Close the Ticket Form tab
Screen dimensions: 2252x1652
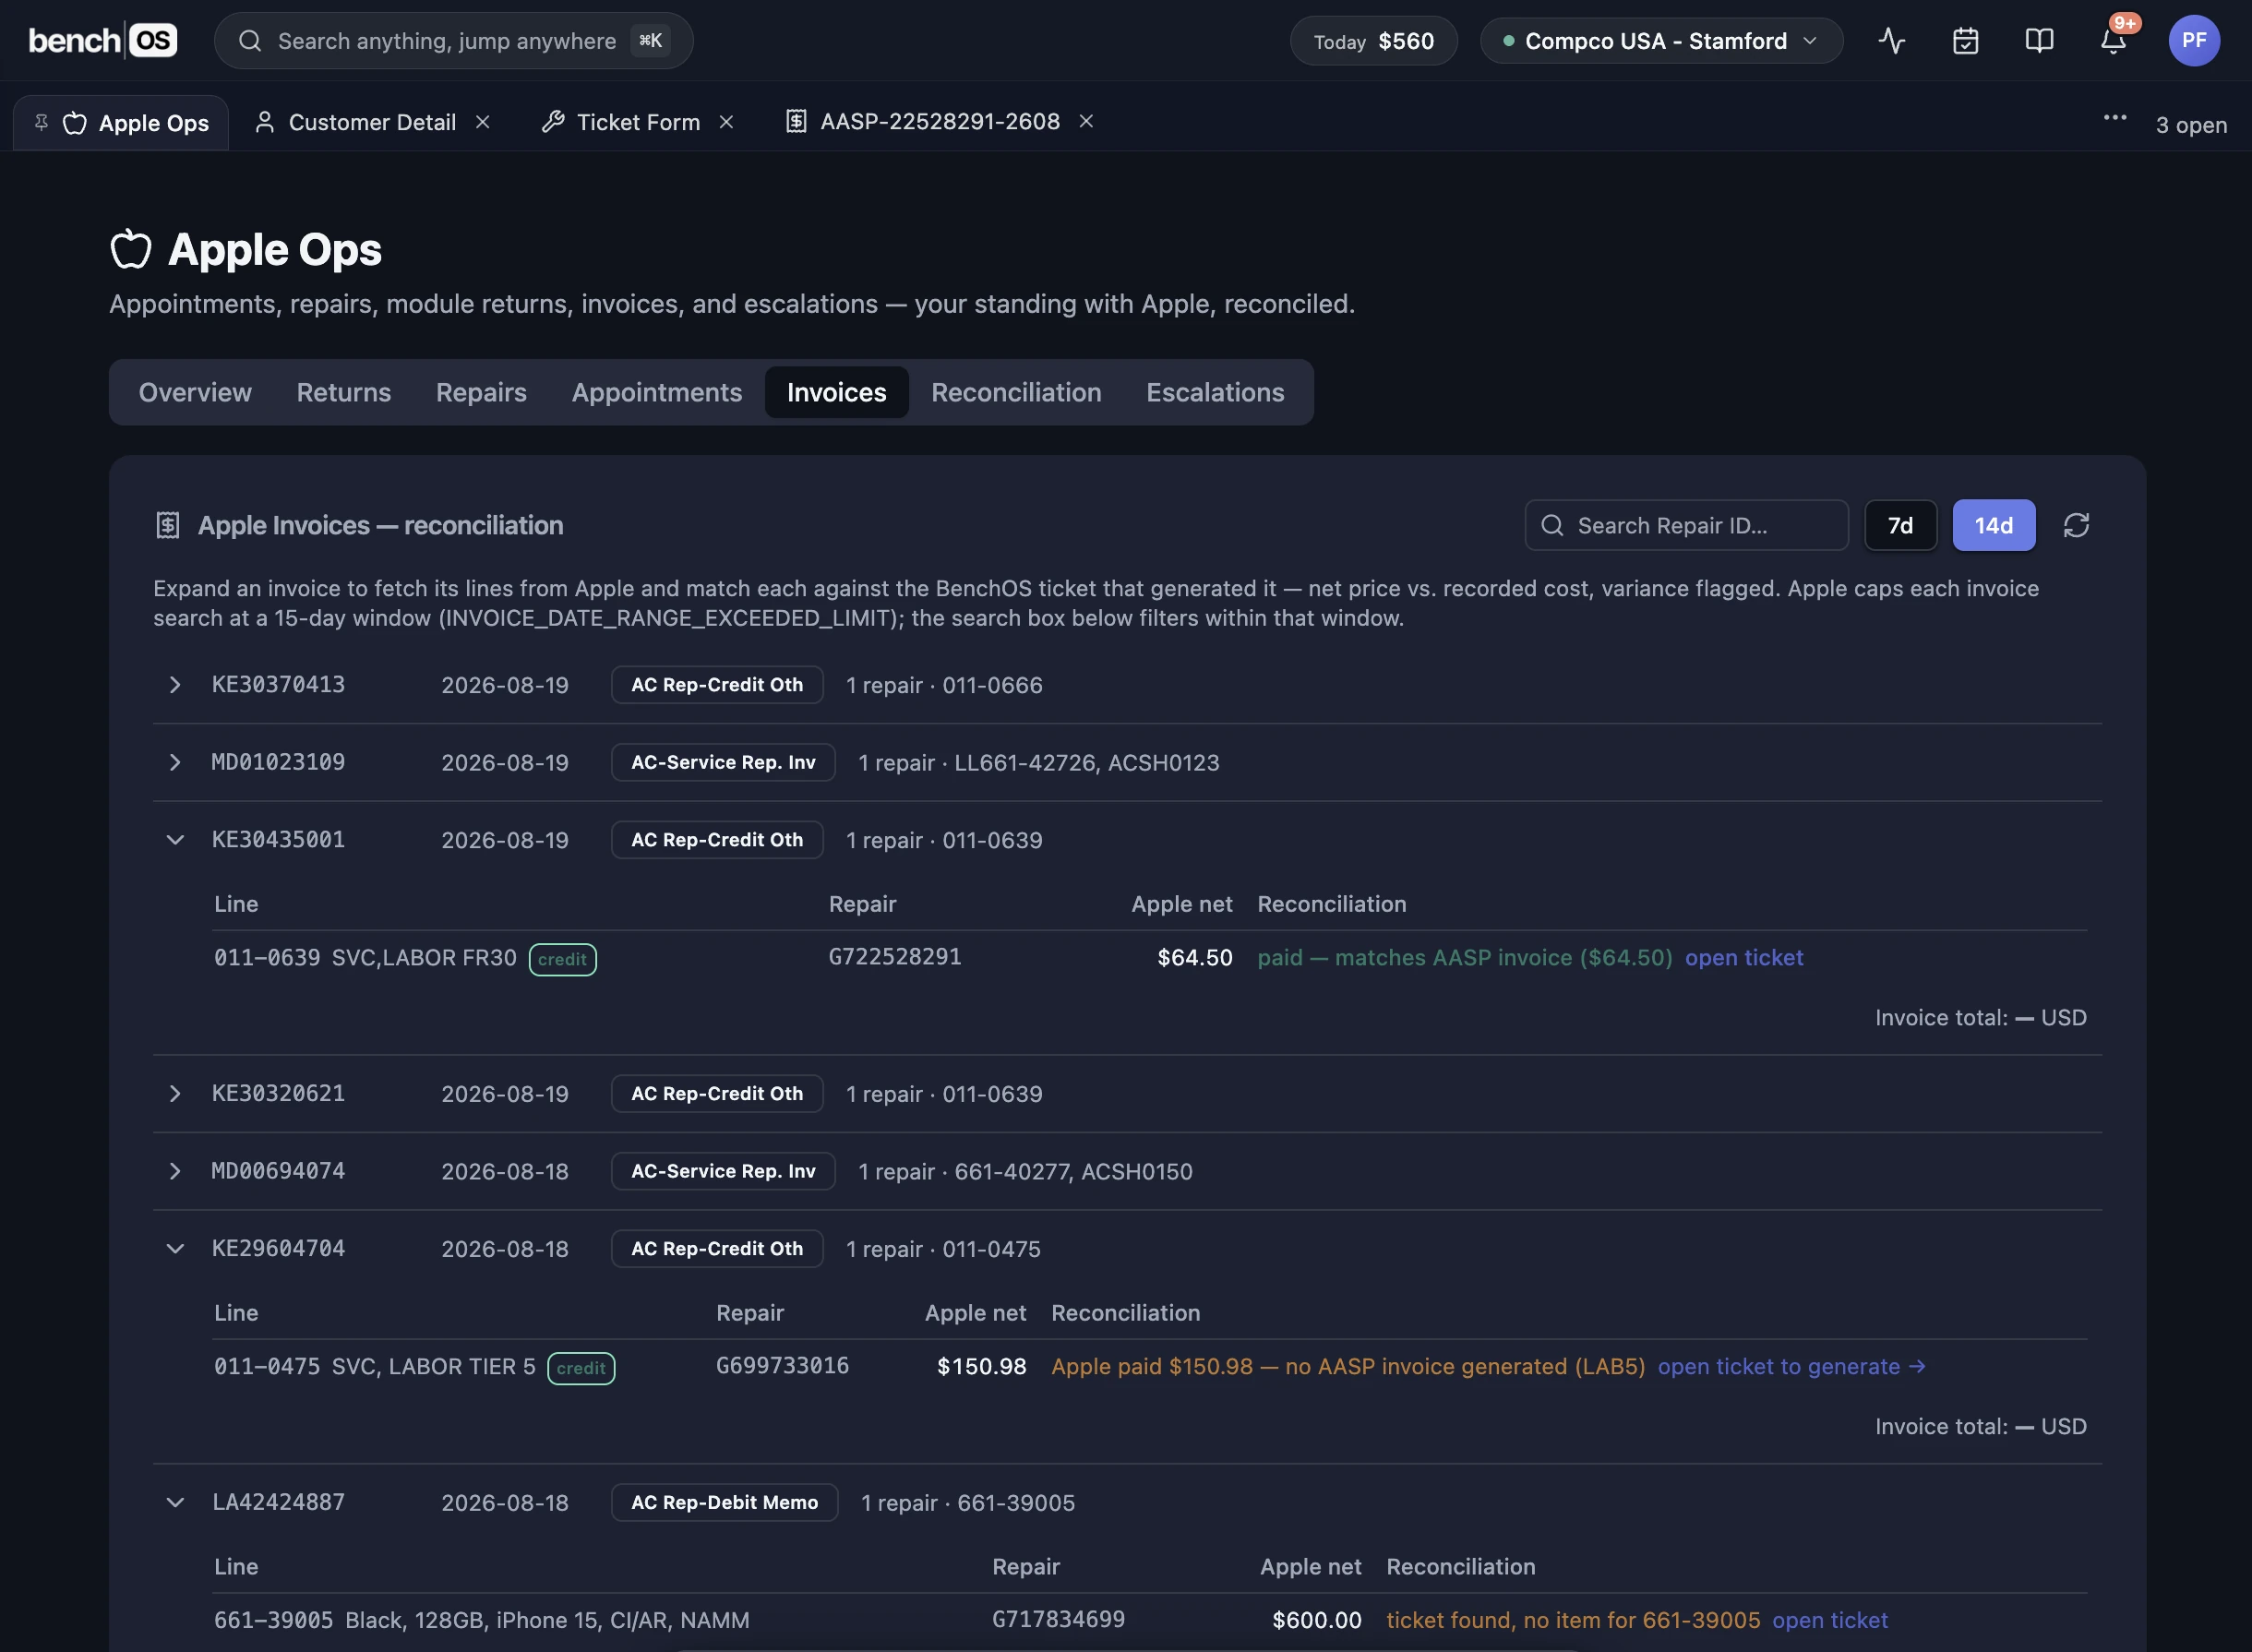coord(727,122)
